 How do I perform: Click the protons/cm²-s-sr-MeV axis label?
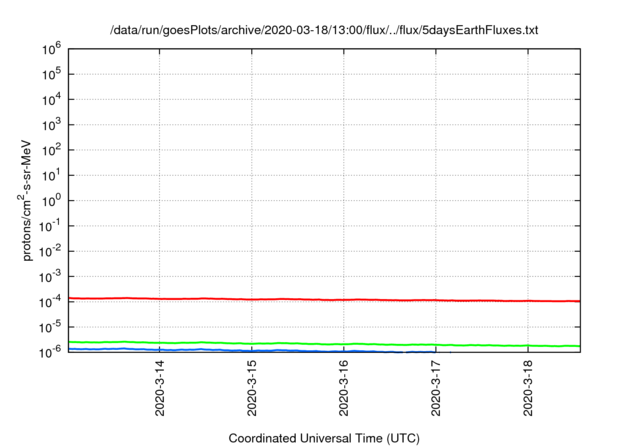tap(25, 200)
